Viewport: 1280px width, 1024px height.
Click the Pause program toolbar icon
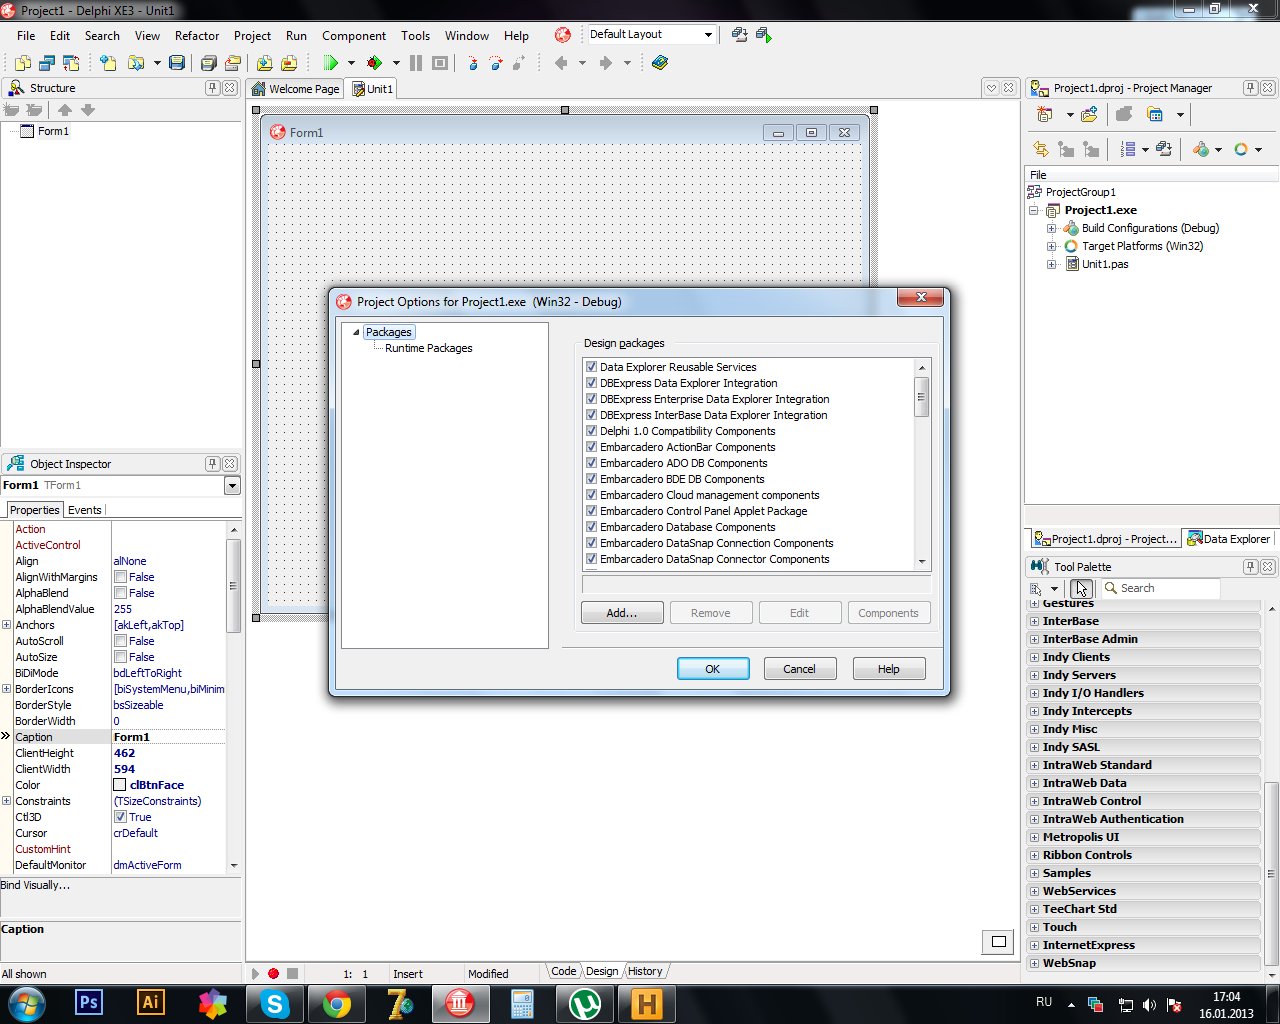[416, 63]
